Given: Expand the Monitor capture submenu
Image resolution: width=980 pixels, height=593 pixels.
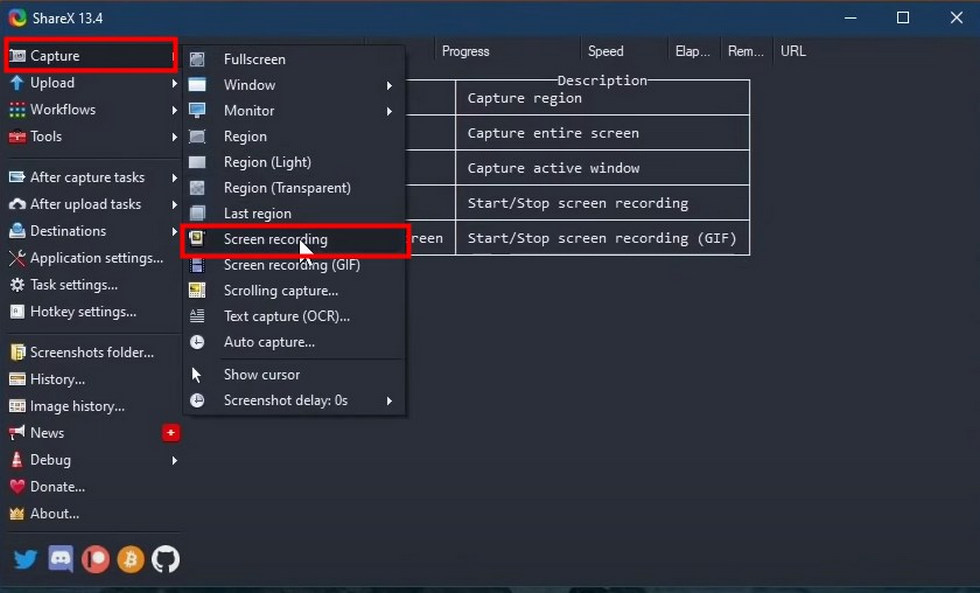Looking at the screenshot, I should coord(247,110).
